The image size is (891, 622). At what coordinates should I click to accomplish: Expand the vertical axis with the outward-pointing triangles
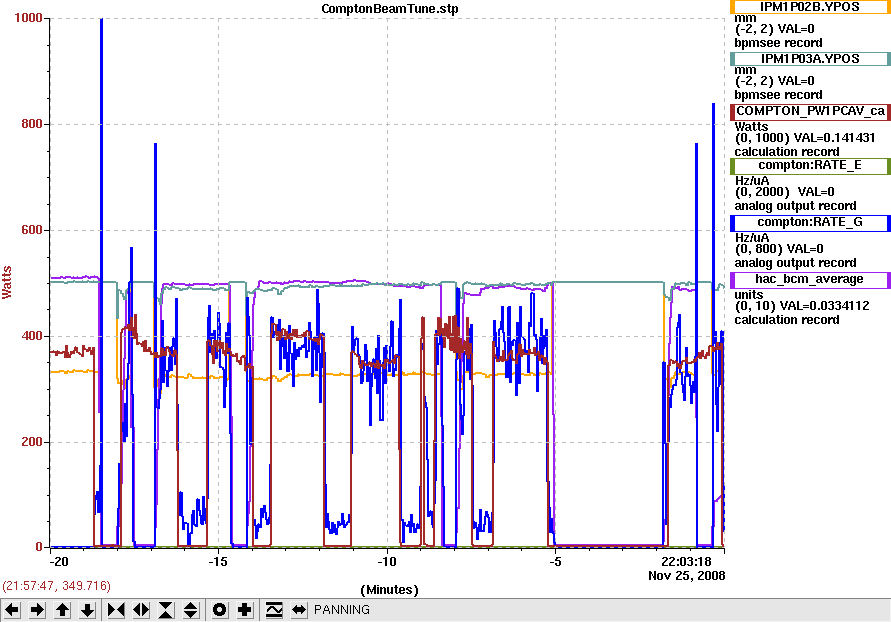coord(191,610)
